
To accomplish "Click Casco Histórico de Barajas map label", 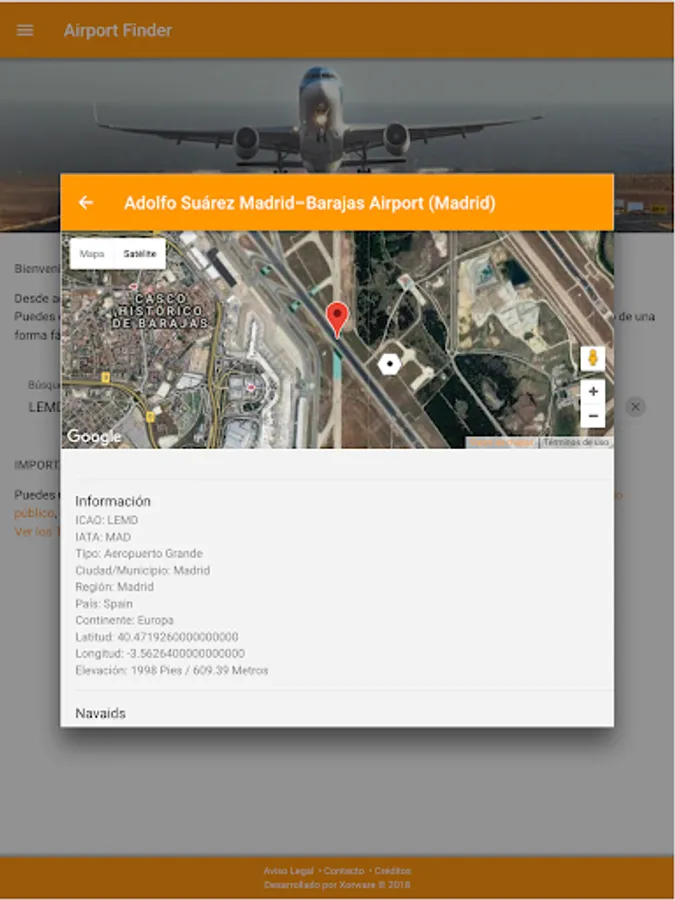I will tap(160, 311).
